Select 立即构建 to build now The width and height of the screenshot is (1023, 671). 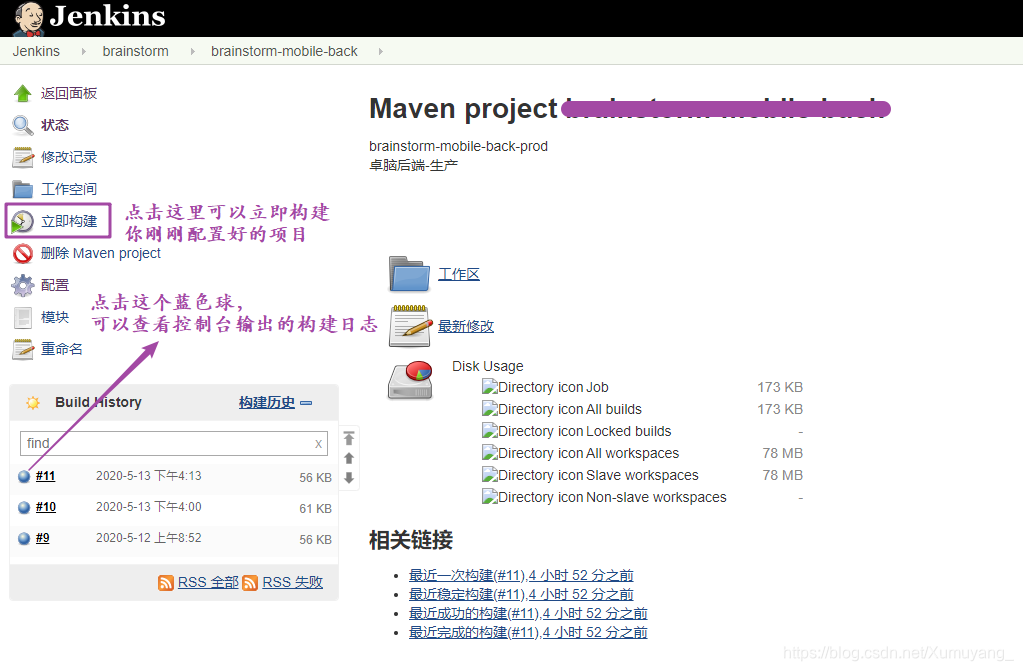(x=69, y=221)
